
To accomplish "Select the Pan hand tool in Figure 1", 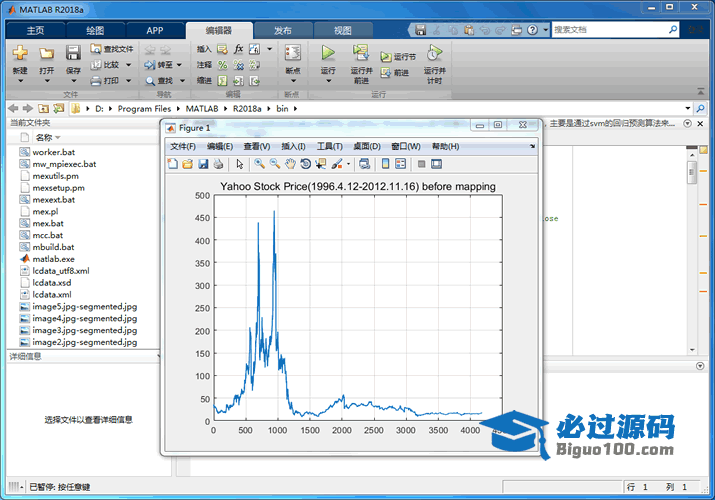I will (x=290, y=164).
